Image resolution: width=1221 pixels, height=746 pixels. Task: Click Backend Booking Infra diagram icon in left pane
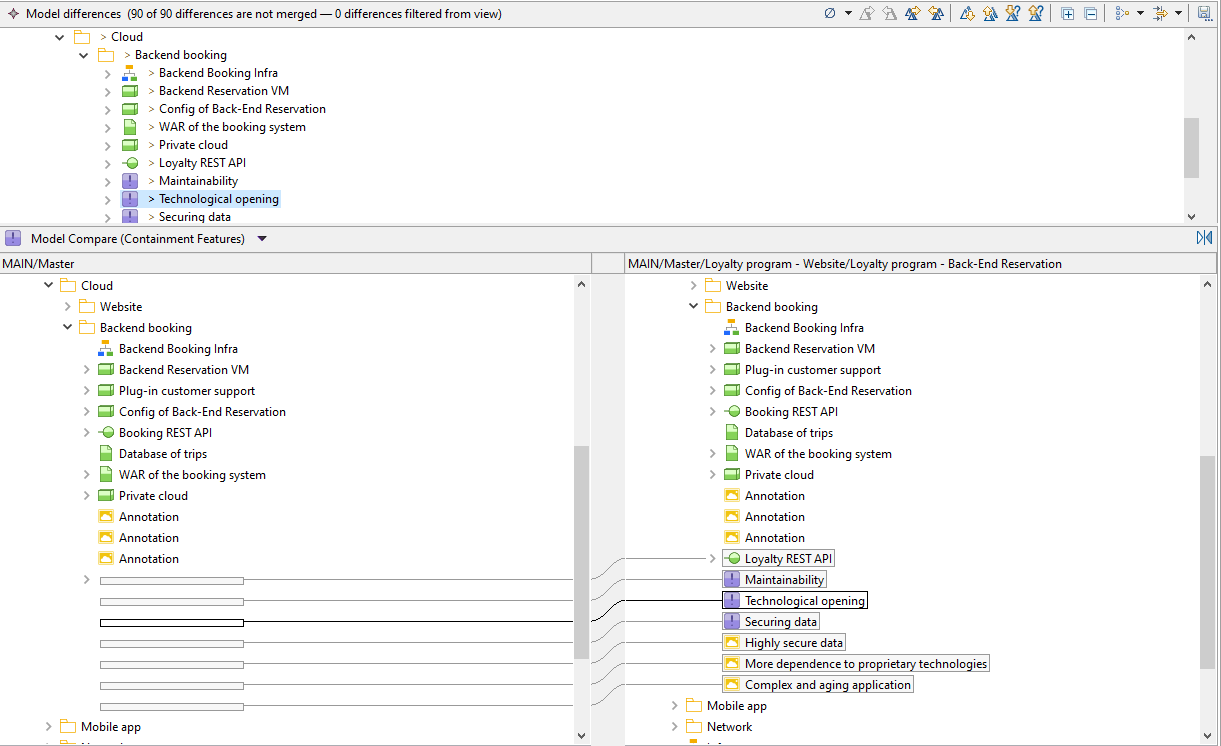coord(106,349)
